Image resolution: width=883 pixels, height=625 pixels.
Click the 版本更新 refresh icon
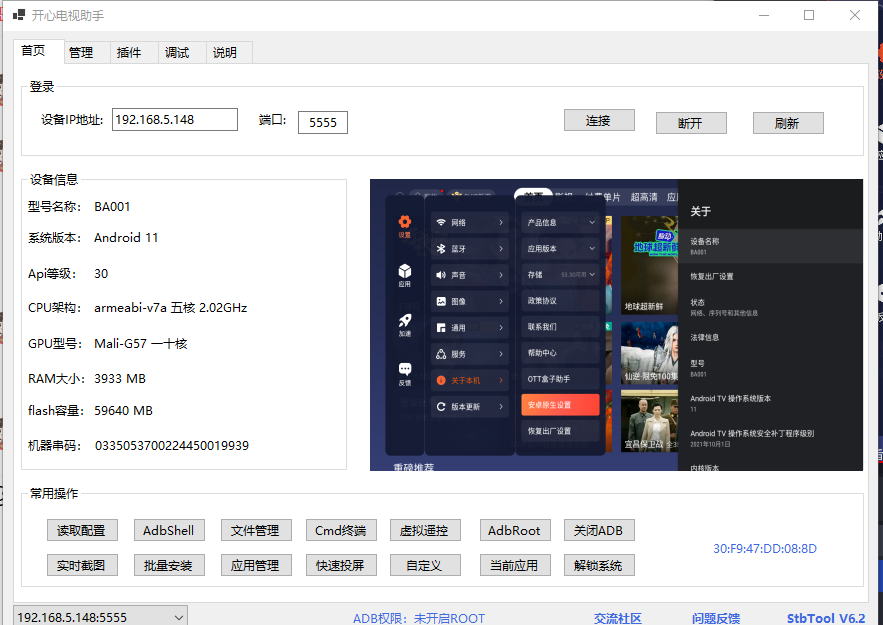pos(441,407)
